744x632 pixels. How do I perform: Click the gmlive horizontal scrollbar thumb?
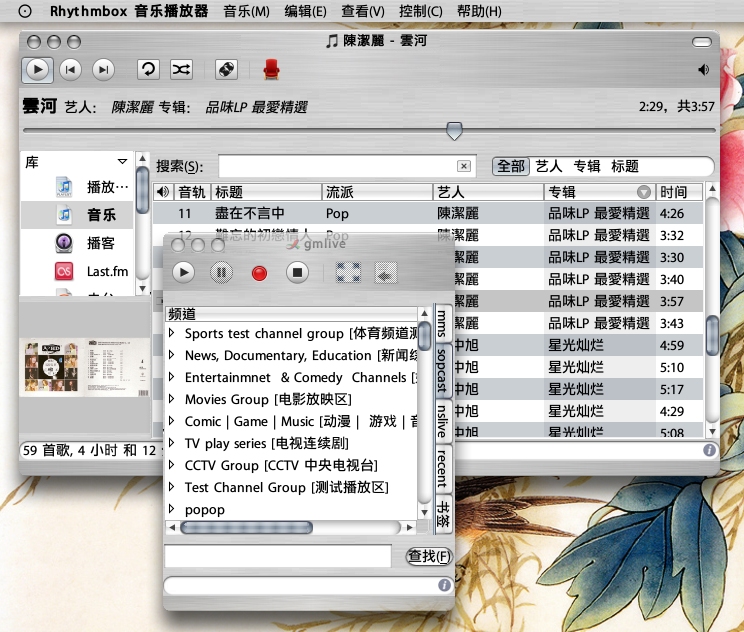pyautogui.click(x=246, y=527)
